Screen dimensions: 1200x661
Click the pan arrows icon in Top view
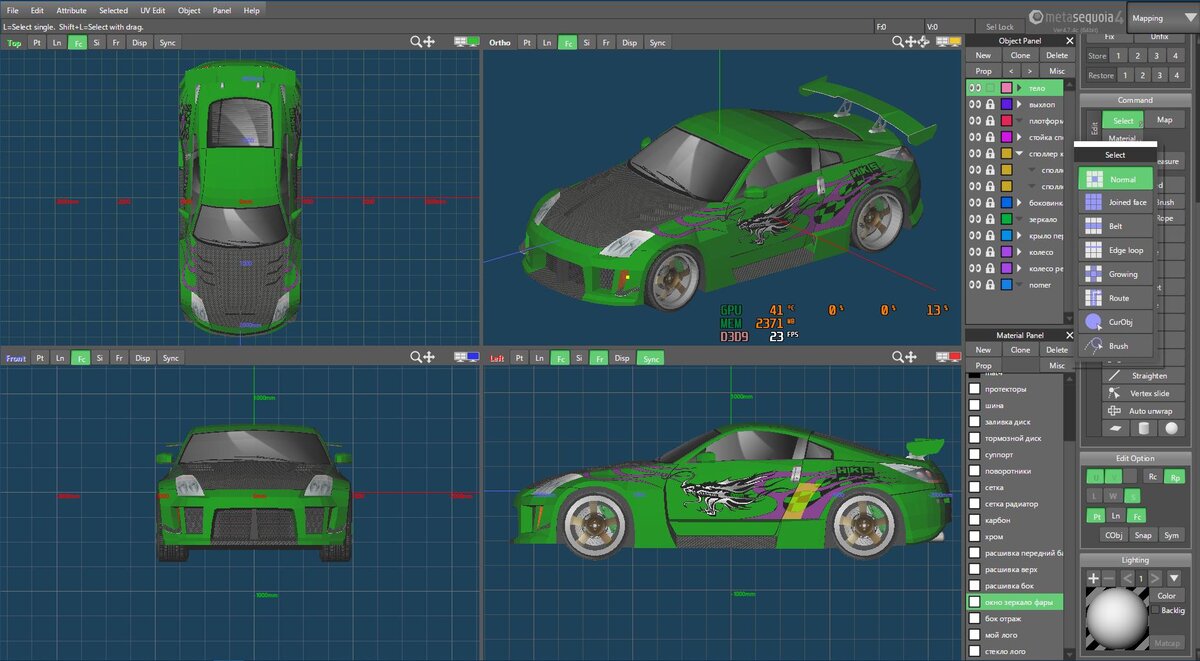430,42
